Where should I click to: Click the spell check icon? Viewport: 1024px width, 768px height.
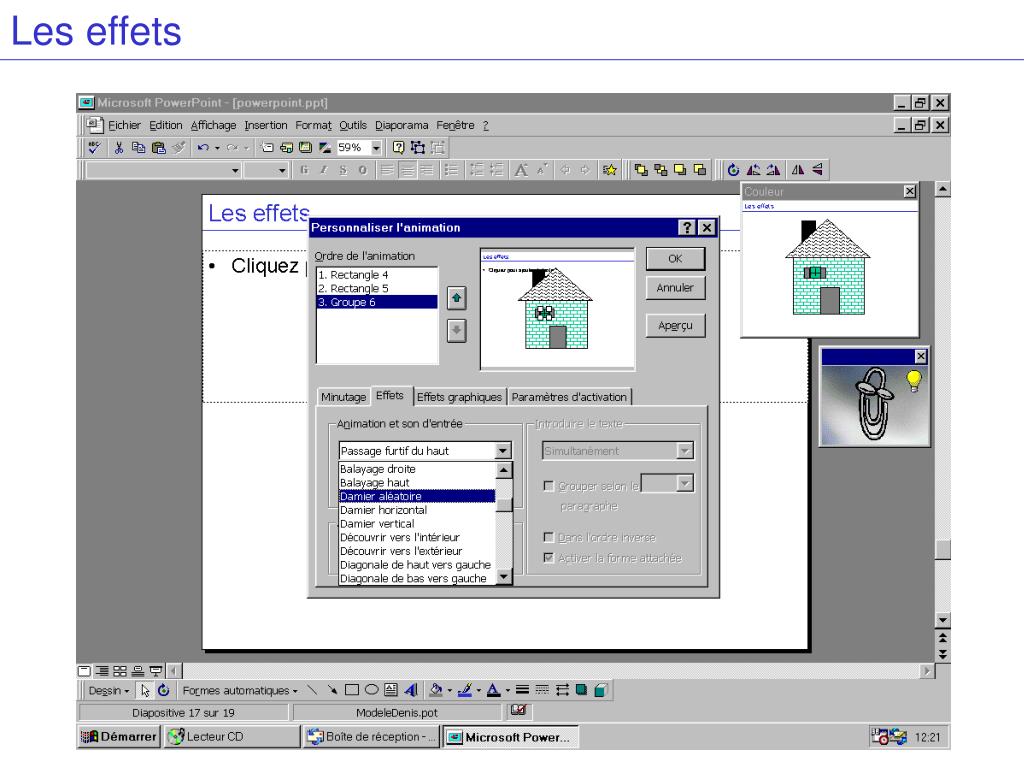click(x=95, y=148)
